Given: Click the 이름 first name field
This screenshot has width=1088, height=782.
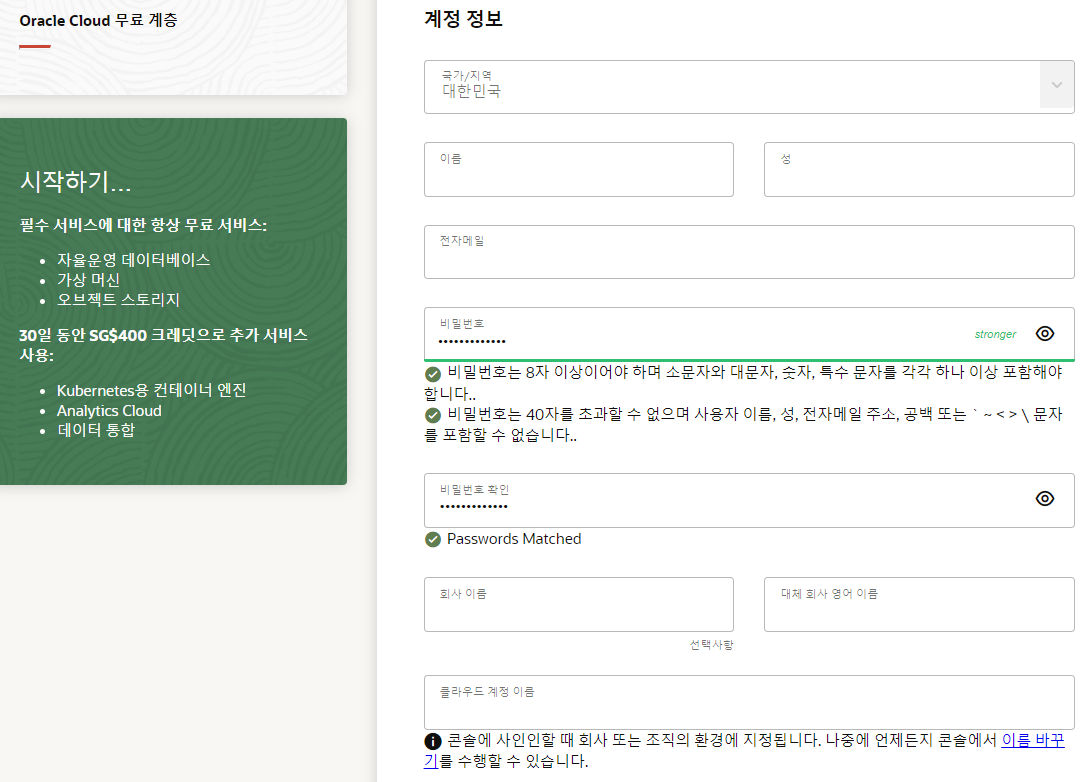Looking at the screenshot, I should point(579,169).
